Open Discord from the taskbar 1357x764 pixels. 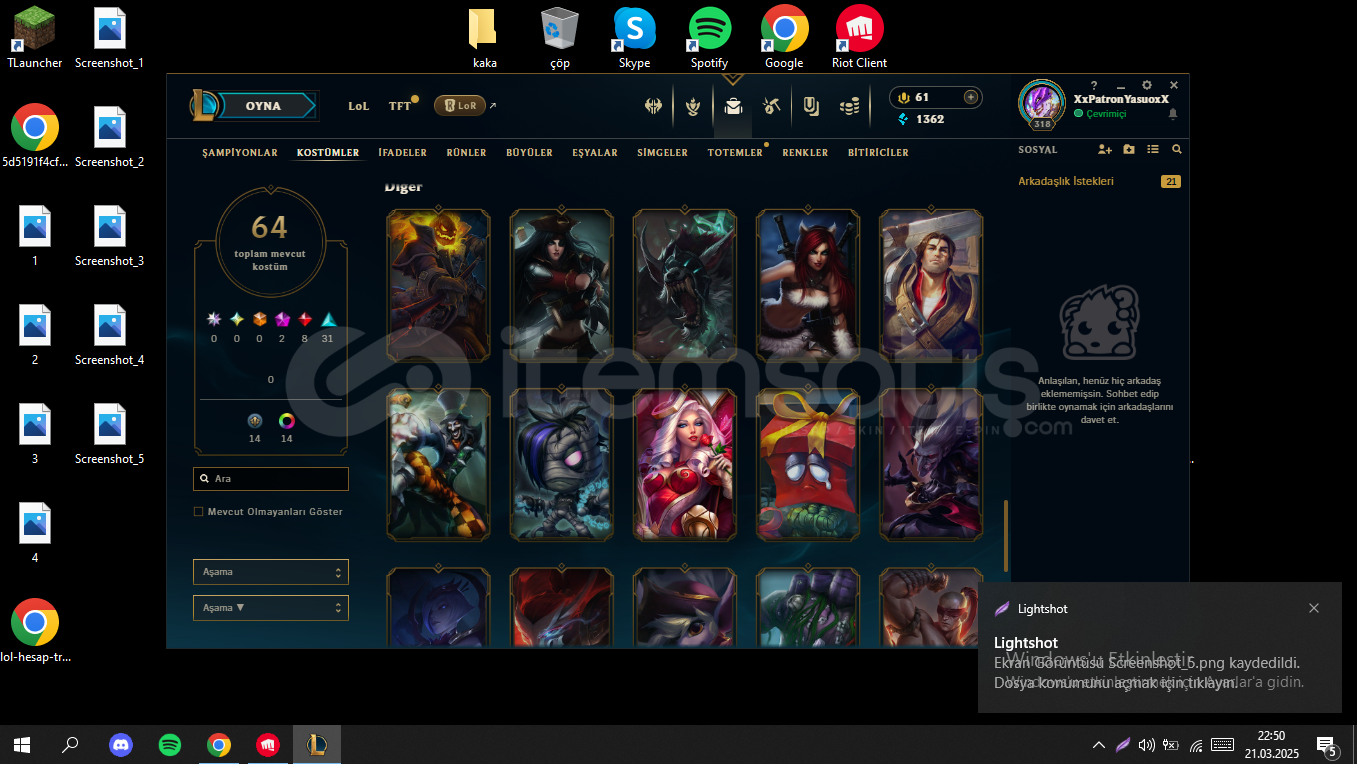click(121, 745)
